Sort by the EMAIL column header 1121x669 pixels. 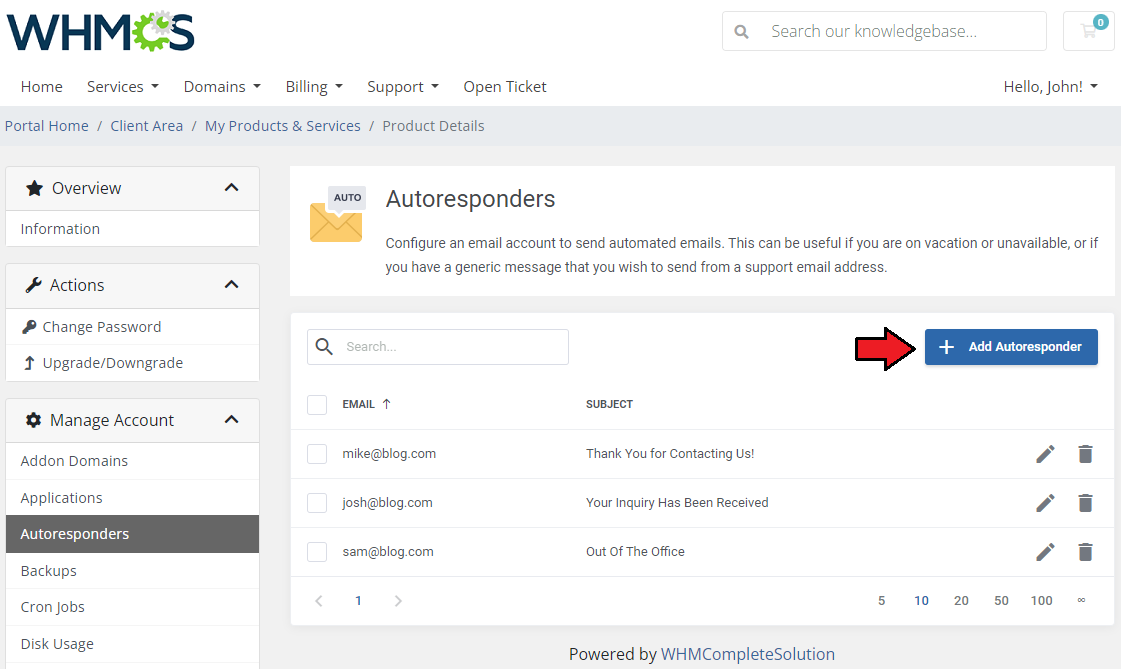pos(358,404)
